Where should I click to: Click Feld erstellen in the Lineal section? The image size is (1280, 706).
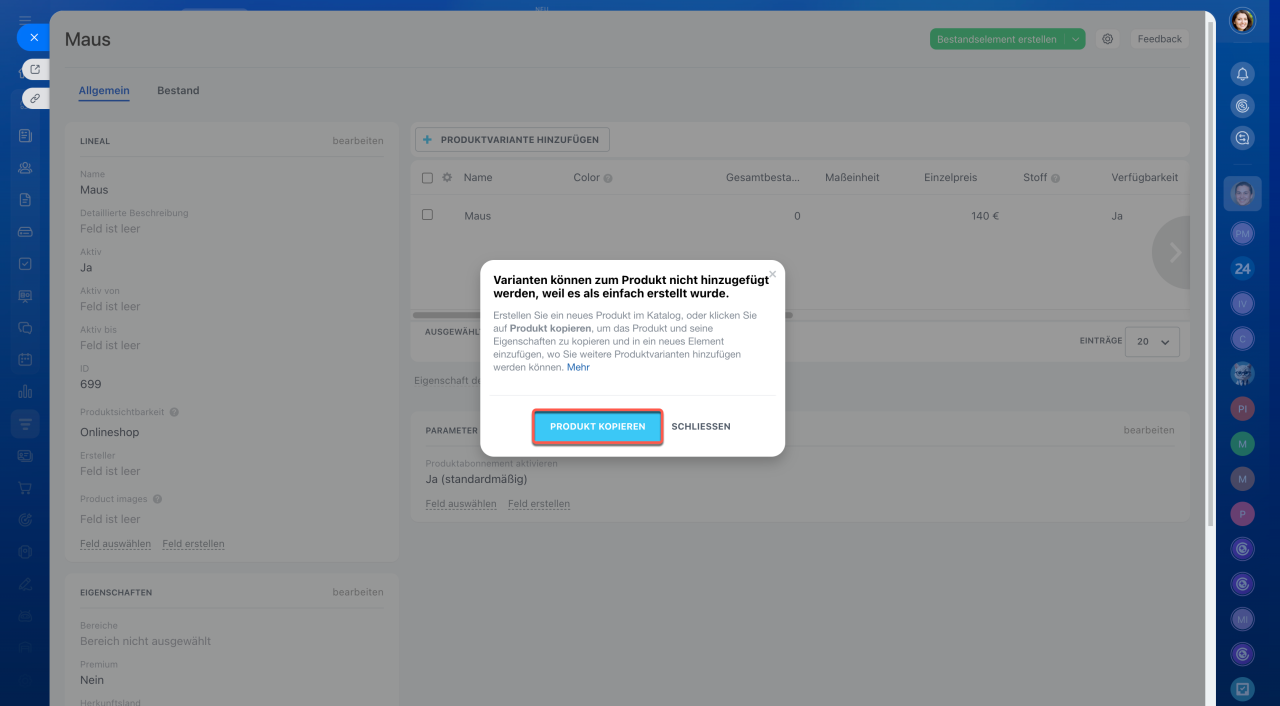(x=193, y=544)
